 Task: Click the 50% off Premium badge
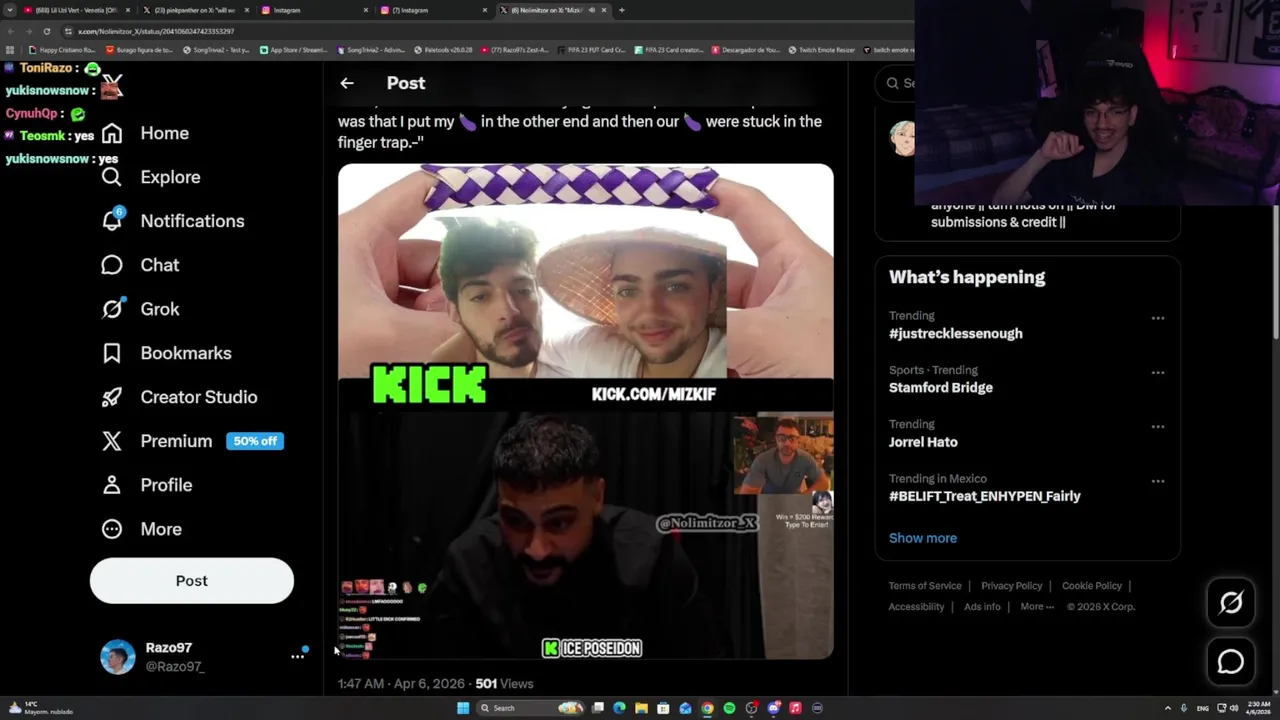coord(255,441)
